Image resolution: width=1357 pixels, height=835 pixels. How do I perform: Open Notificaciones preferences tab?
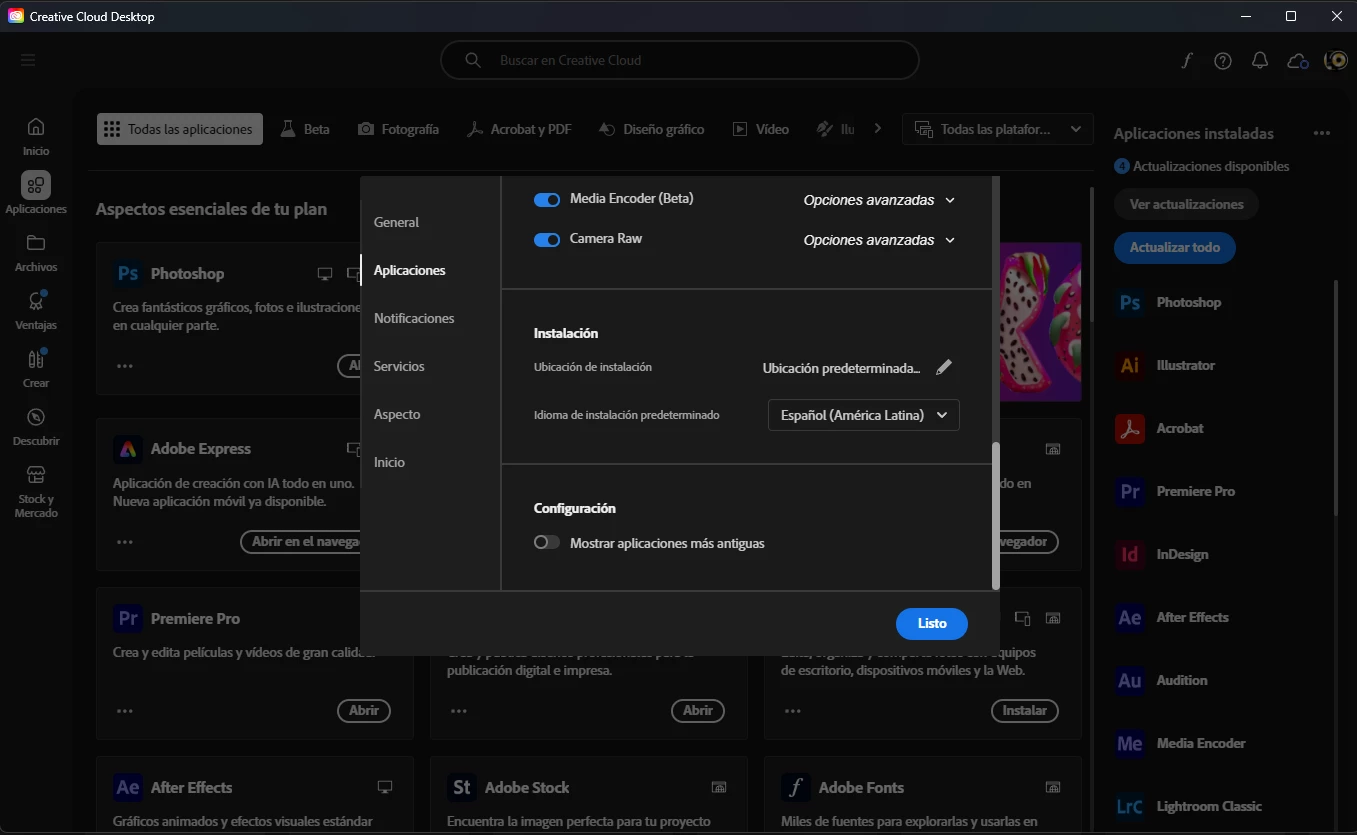coord(414,318)
